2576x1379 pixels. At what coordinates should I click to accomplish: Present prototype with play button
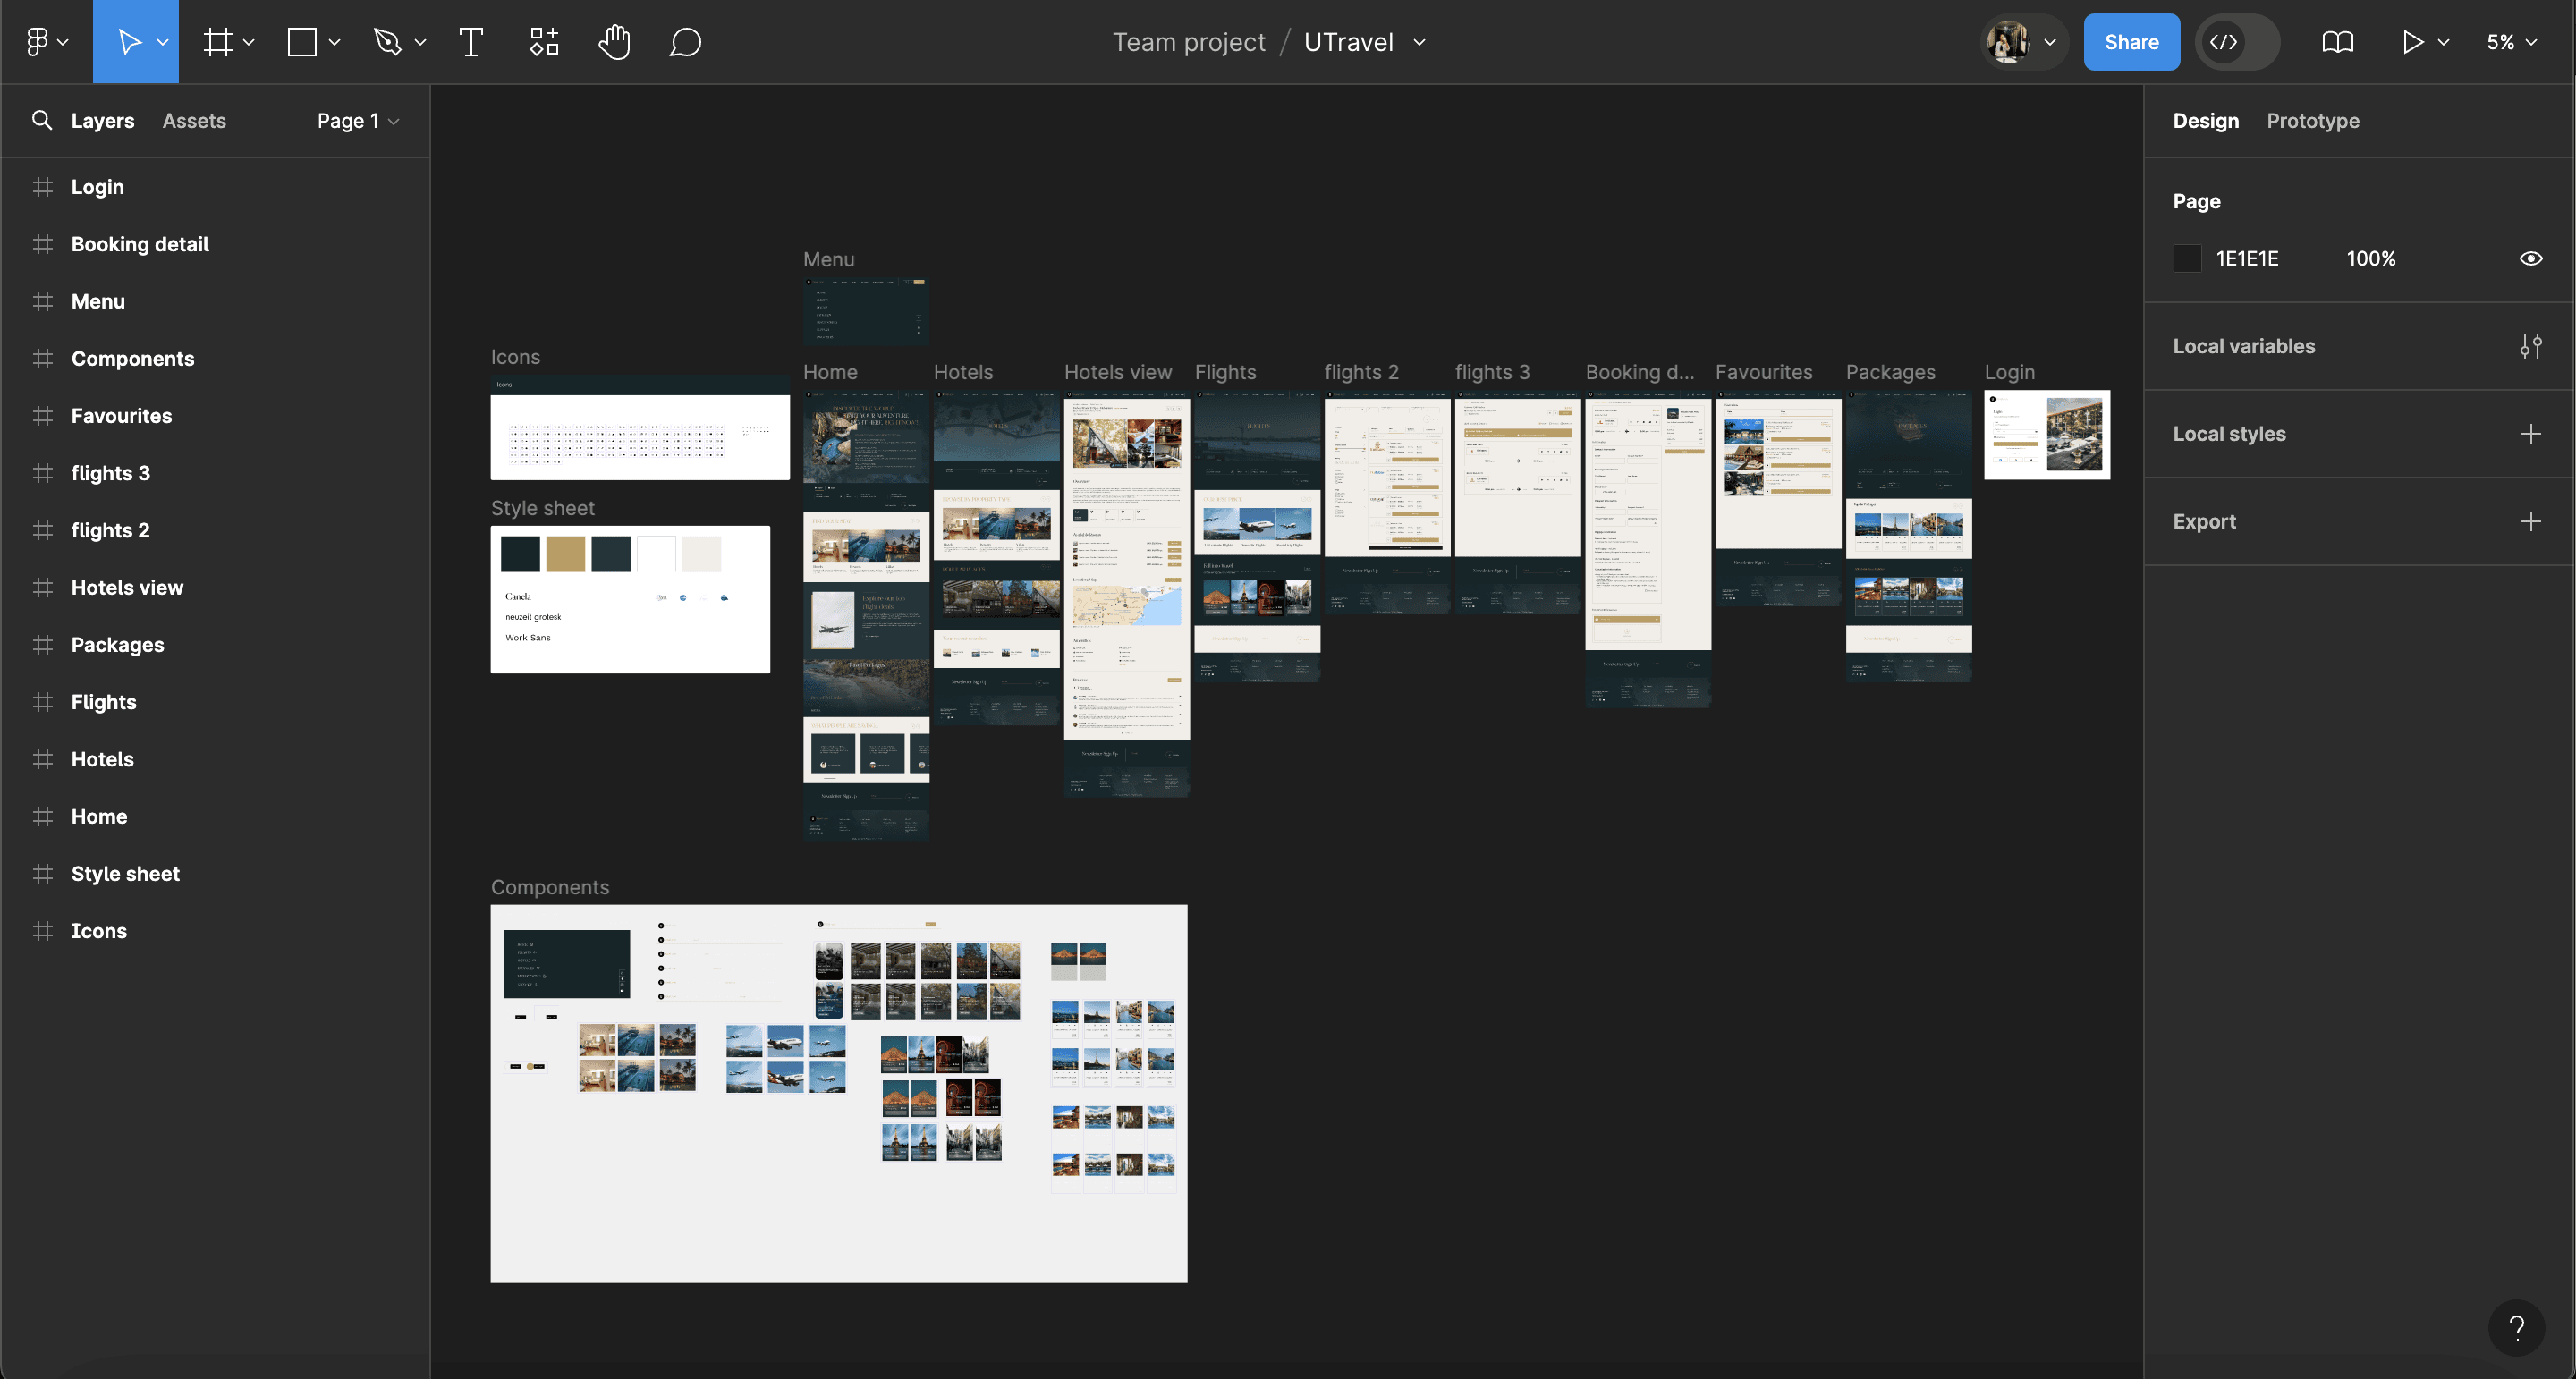(2412, 42)
